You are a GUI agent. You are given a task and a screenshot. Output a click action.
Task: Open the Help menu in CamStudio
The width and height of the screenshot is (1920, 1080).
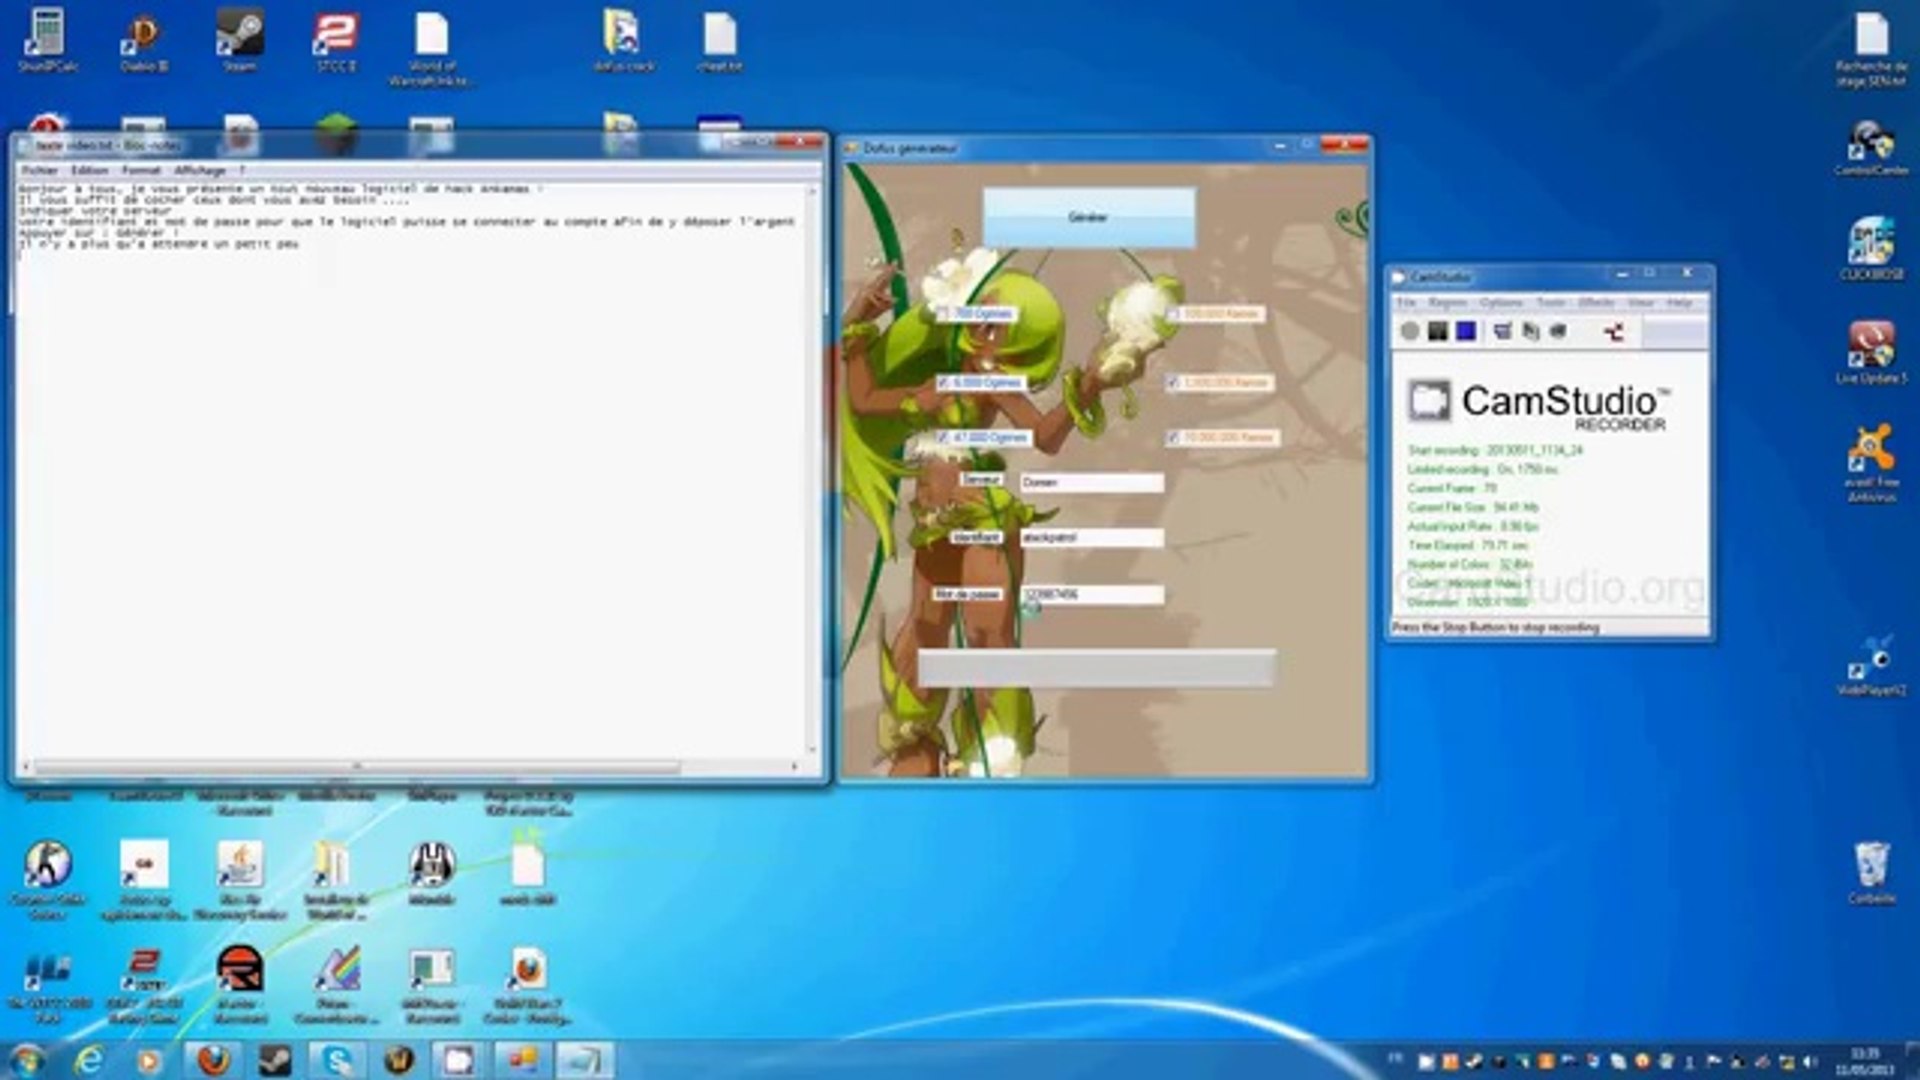tap(1679, 302)
